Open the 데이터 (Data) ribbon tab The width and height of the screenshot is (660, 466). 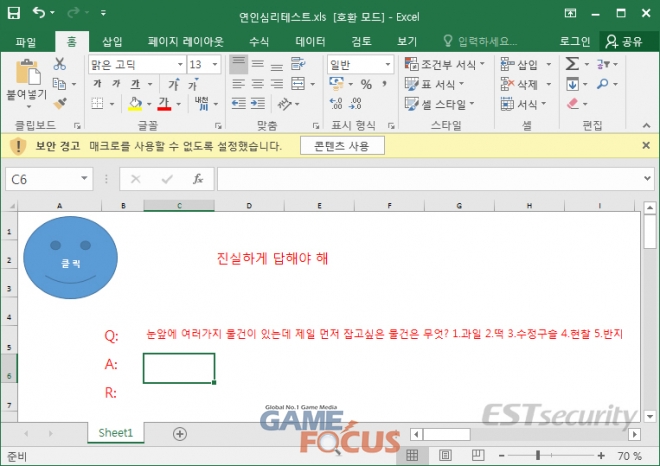point(310,41)
